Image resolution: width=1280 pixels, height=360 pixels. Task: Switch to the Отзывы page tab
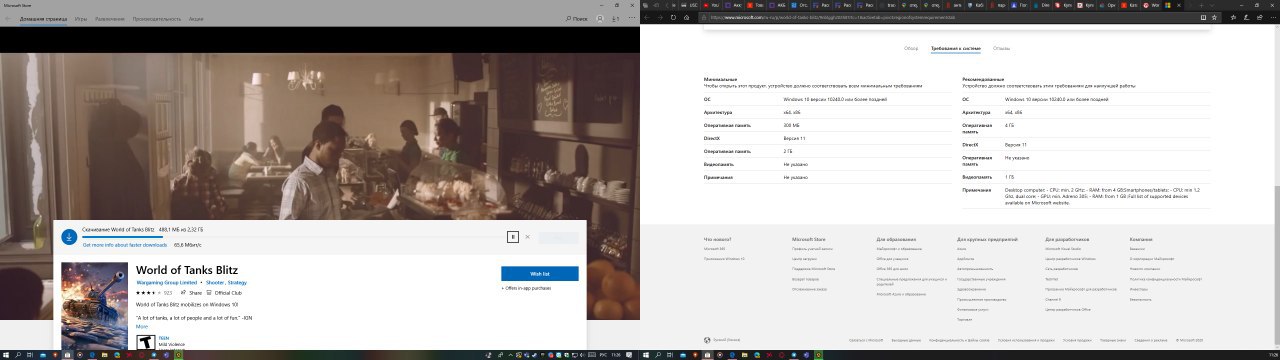pos(1002,47)
